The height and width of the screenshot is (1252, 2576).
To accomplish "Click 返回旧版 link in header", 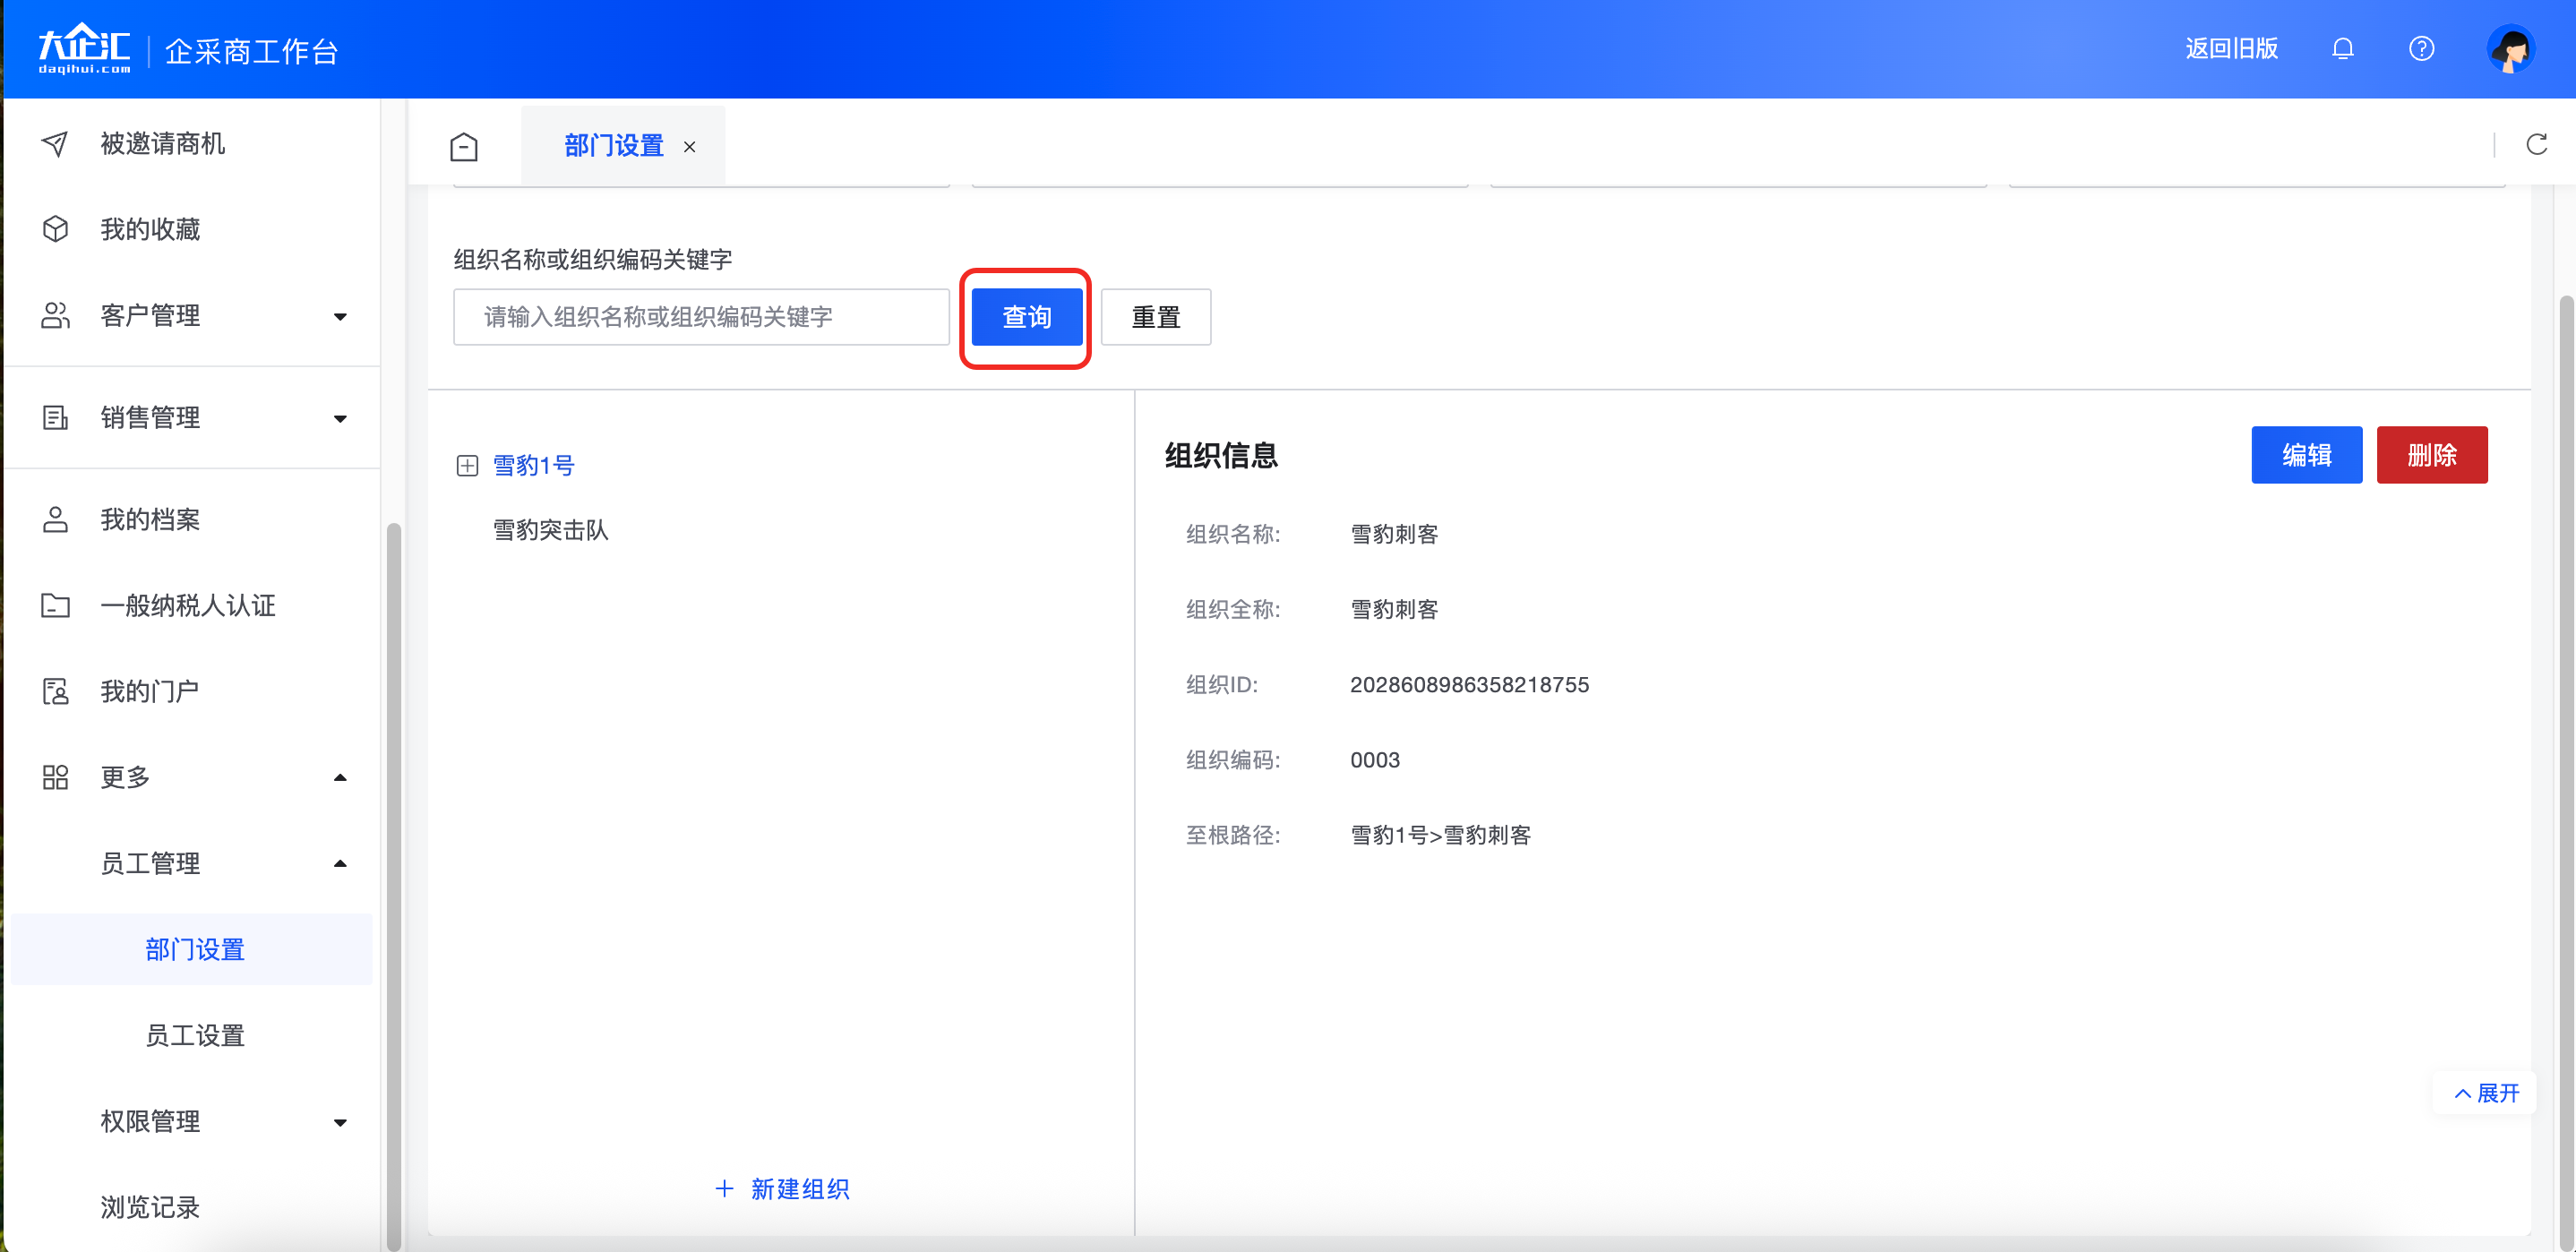I will pos(2231,48).
